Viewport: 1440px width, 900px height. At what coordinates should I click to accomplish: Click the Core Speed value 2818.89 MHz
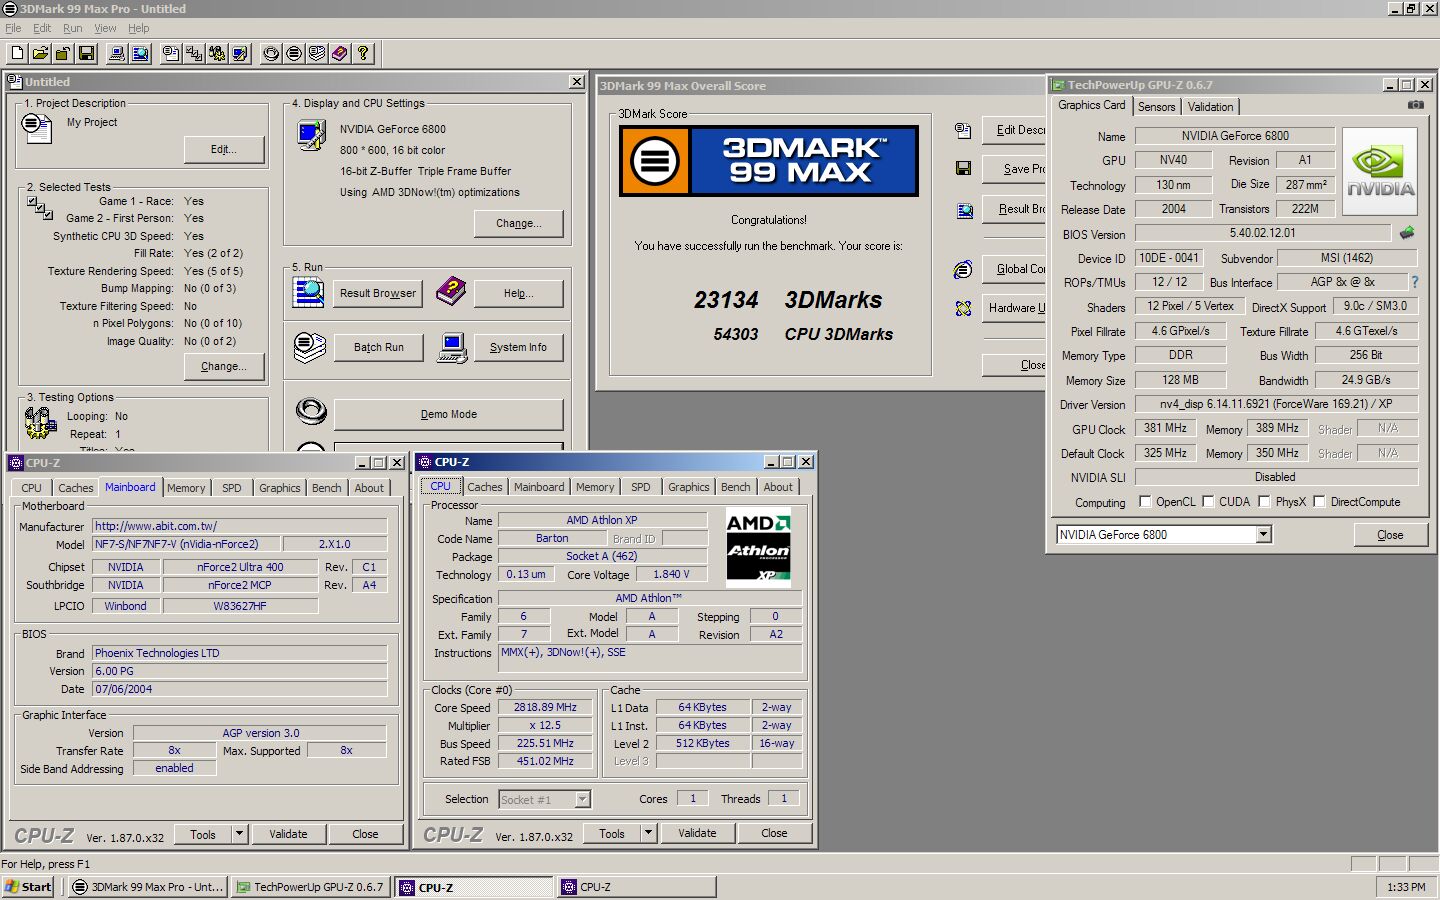tap(545, 707)
